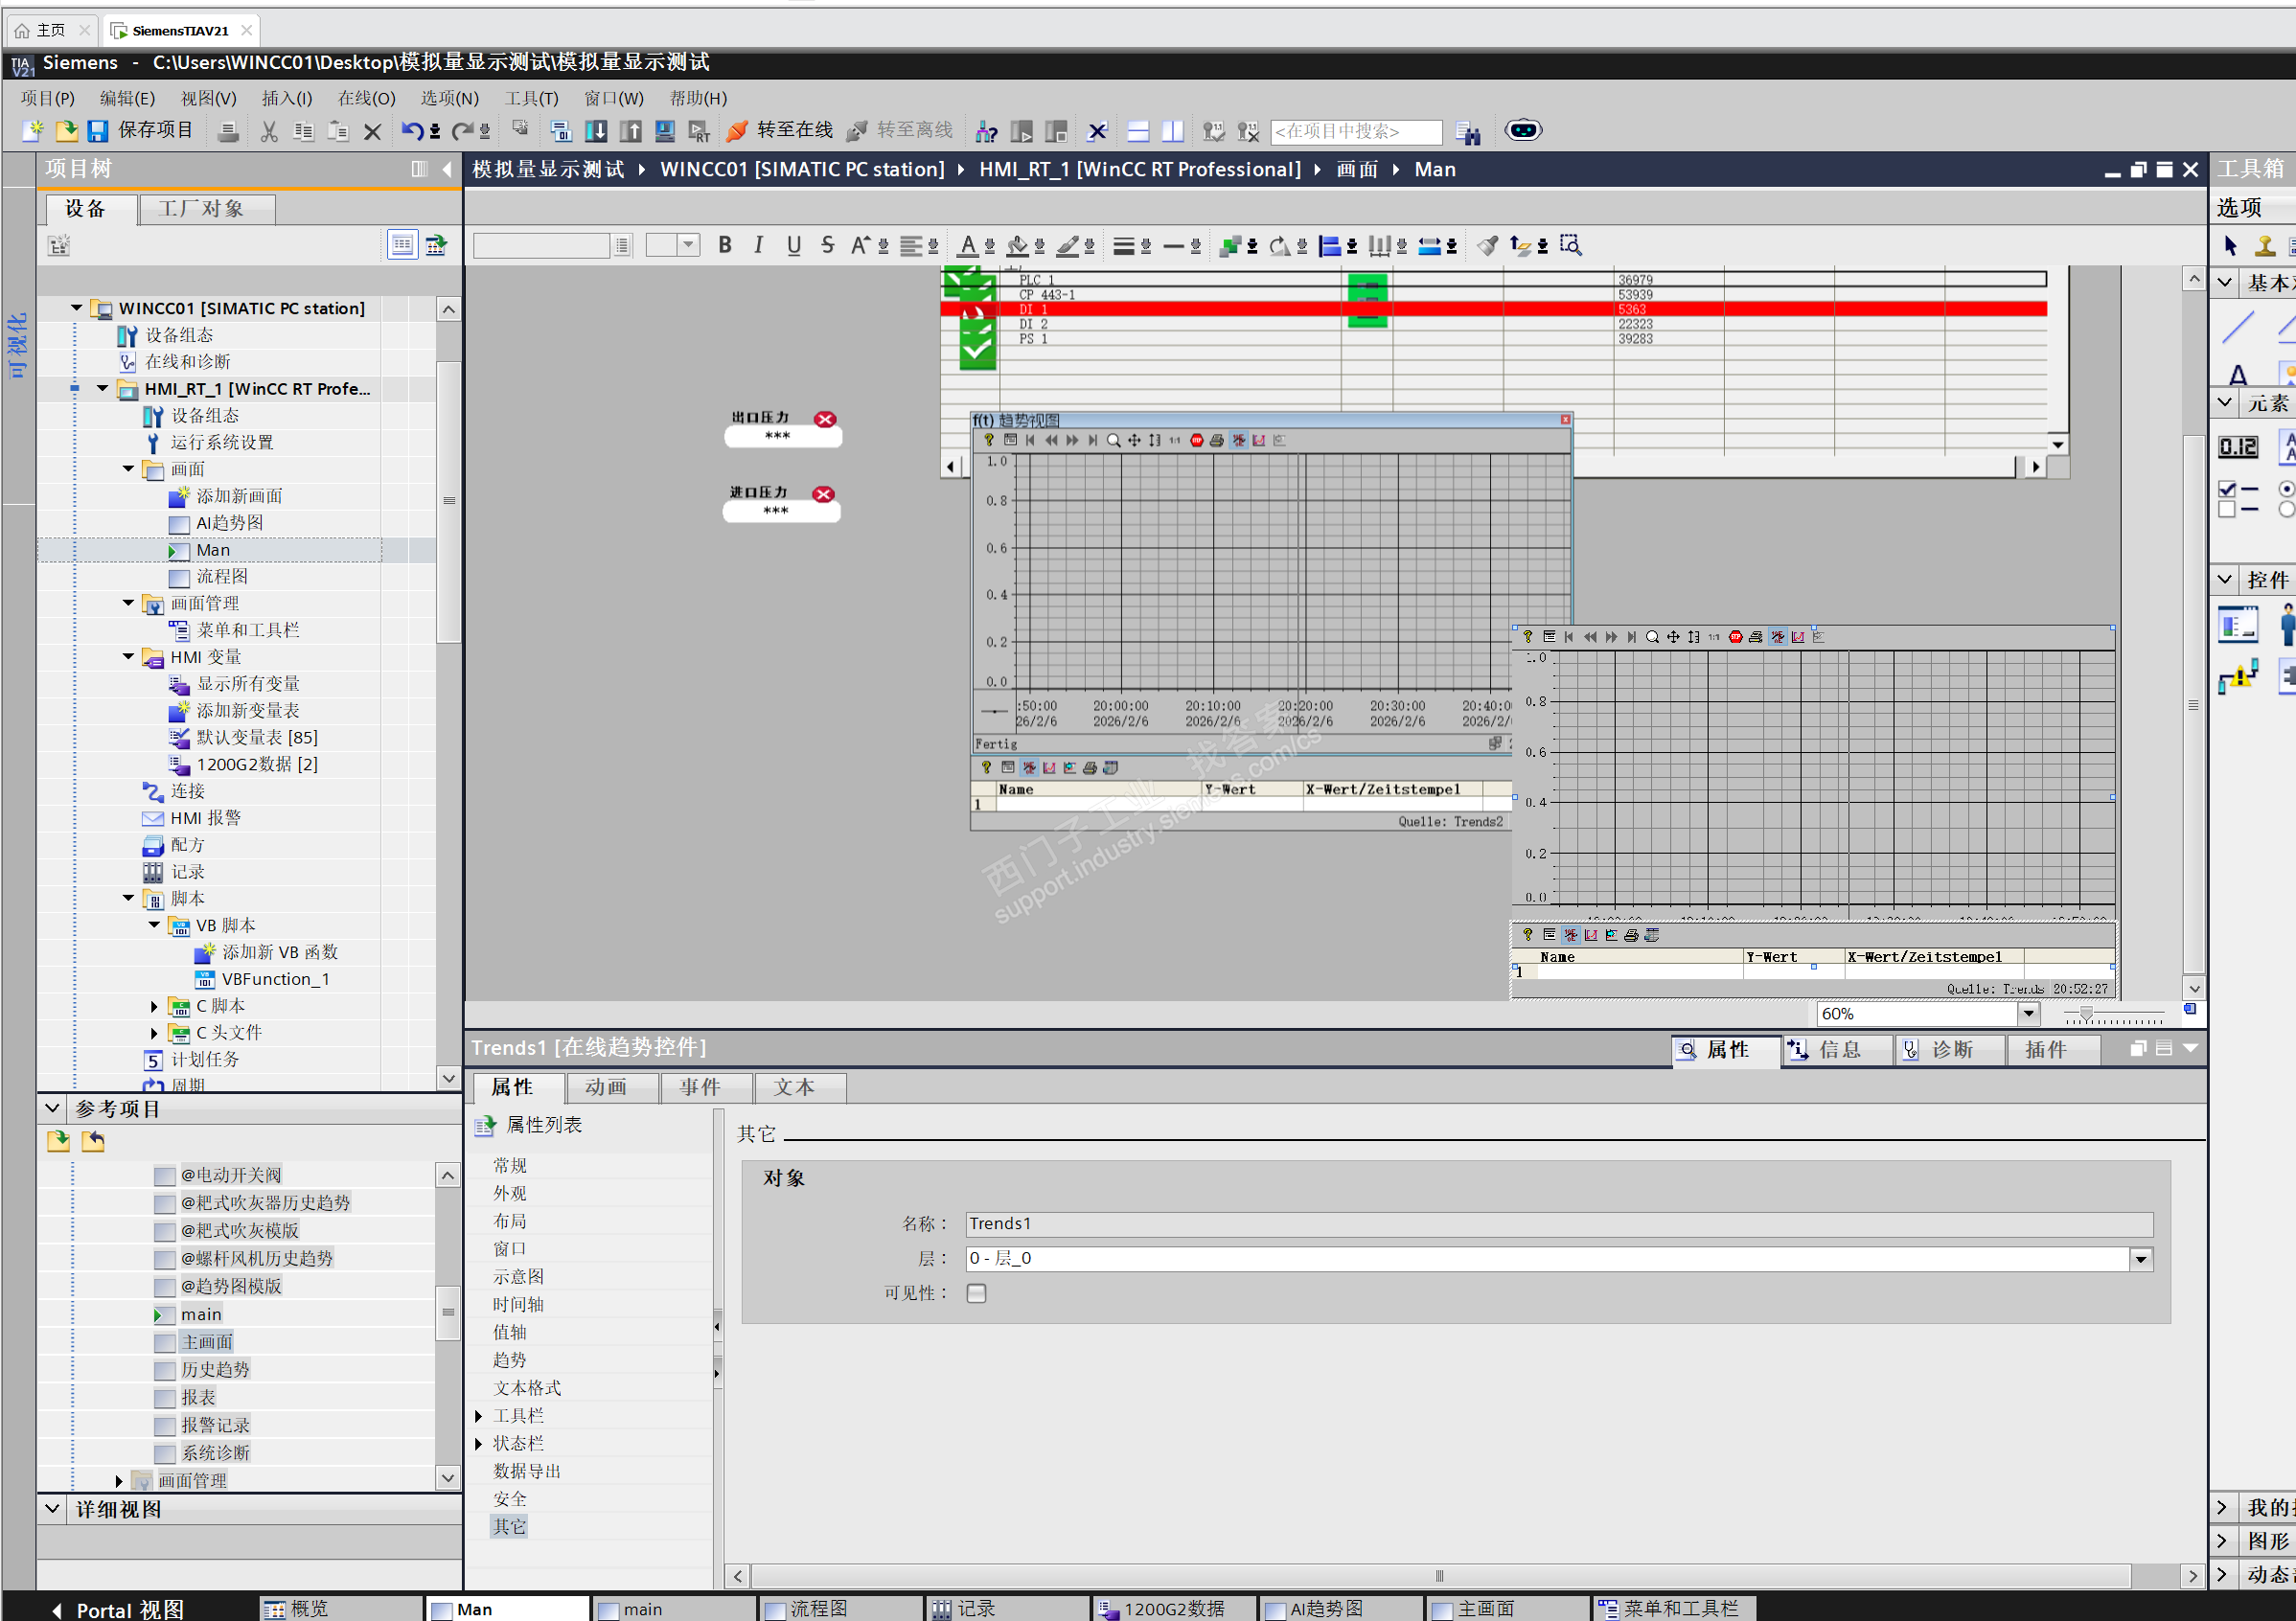Collapse the VB 脚本 tree node
2296x1621 pixels.
(154, 925)
